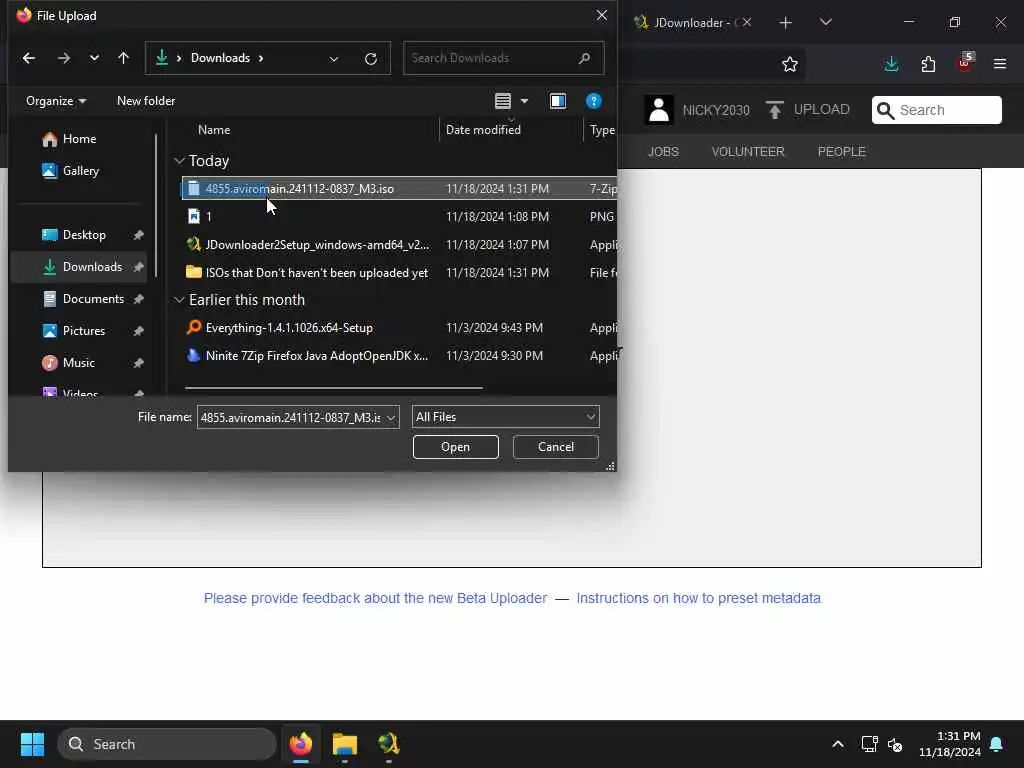The width and height of the screenshot is (1024, 768).
Task: Select Downloads in the navigation pane
Action: coord(78,267)
